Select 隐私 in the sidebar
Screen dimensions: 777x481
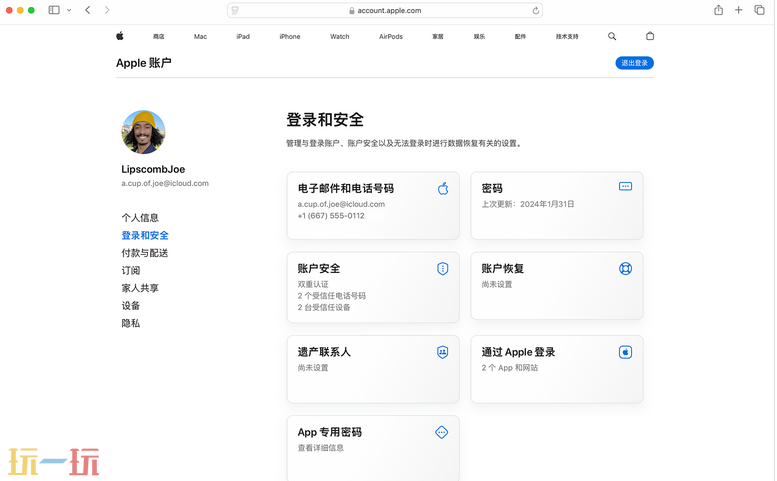coord(131,323)
